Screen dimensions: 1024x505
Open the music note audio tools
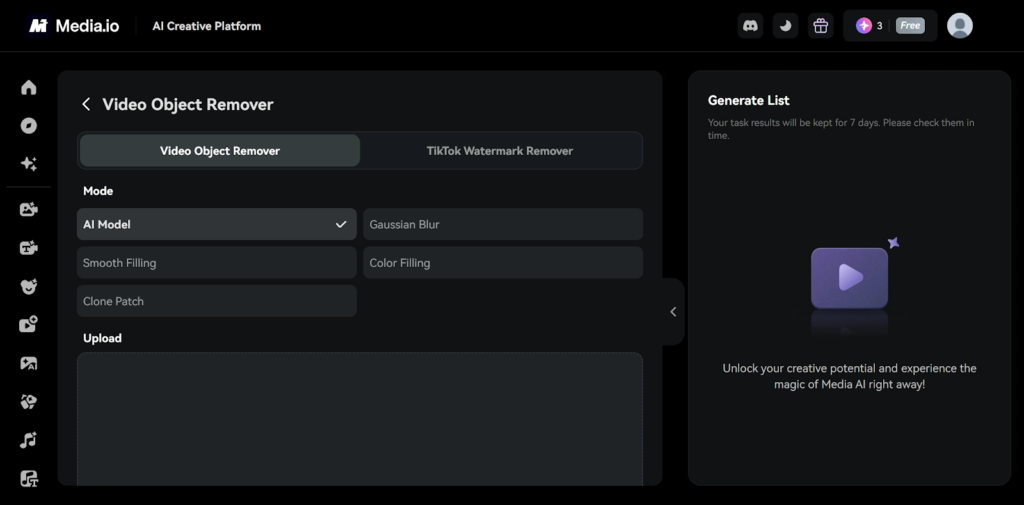tap(28, 440)
